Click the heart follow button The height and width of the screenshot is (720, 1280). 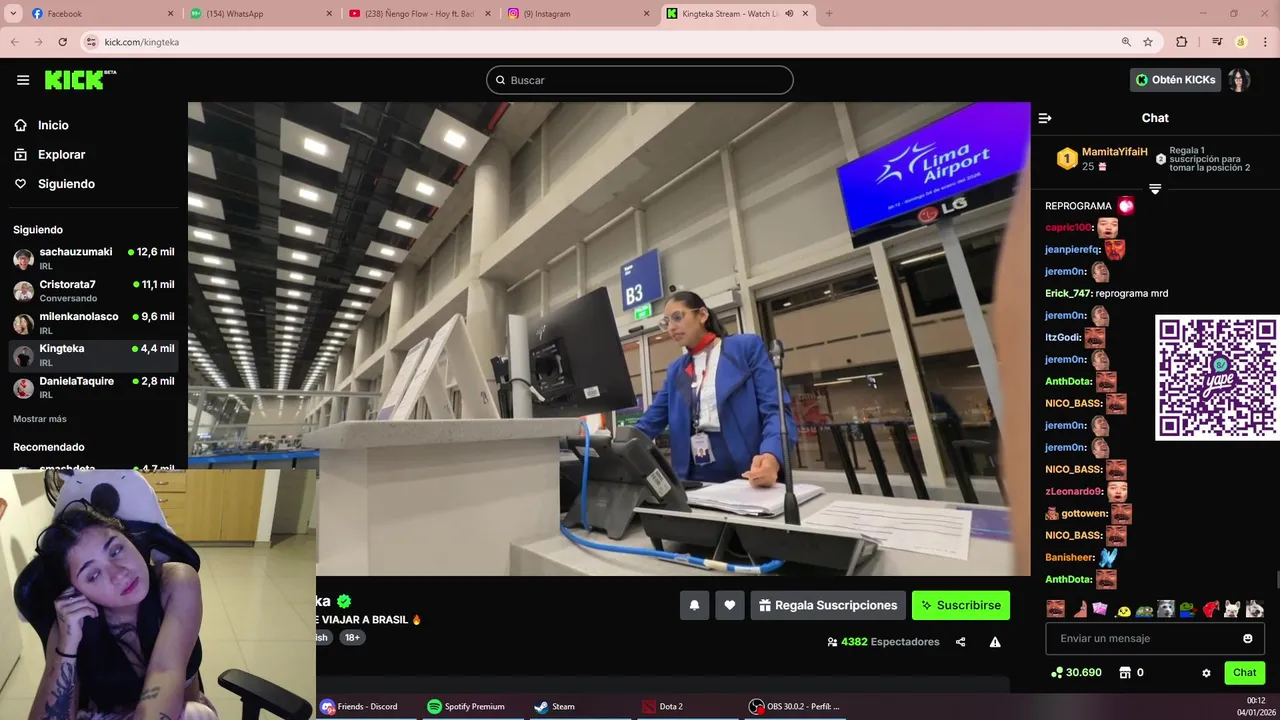click(x=730, y=605)
